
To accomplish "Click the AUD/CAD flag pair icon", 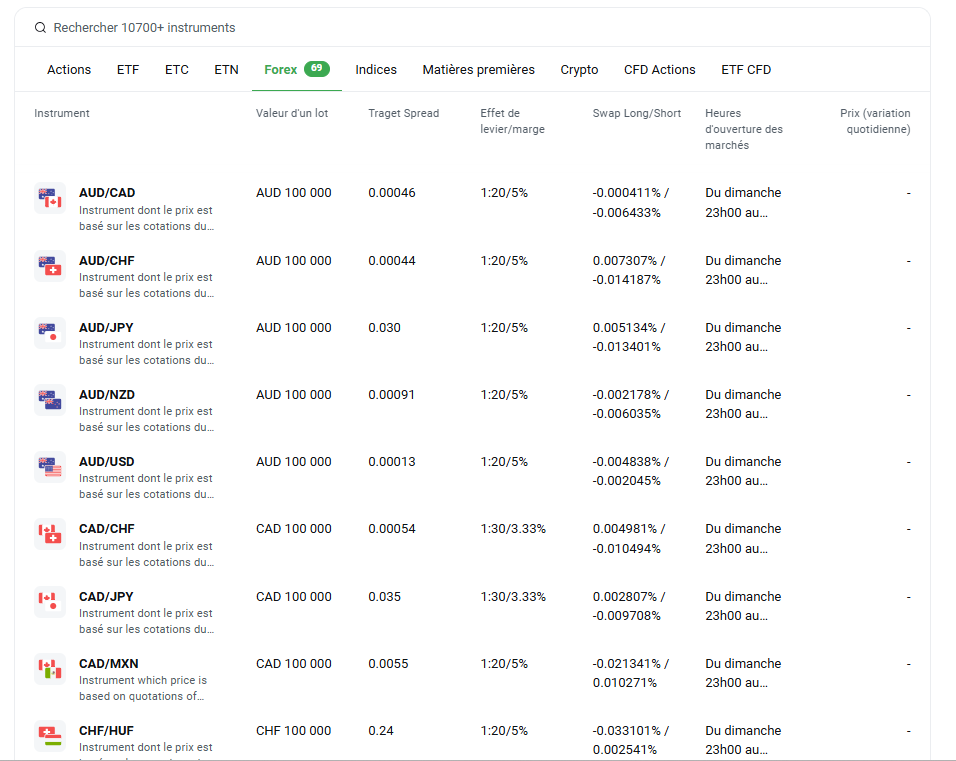I will tap(50, 198).
